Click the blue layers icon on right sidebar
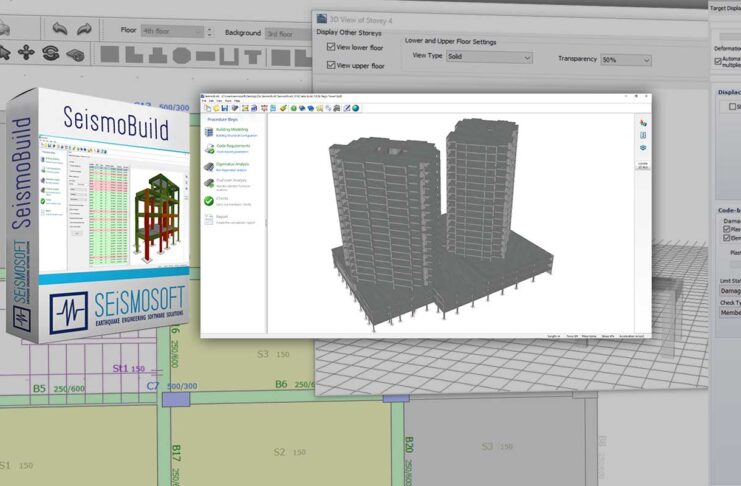Image resolution: width=741 pixels, height=486 pixels. [643, 148]
